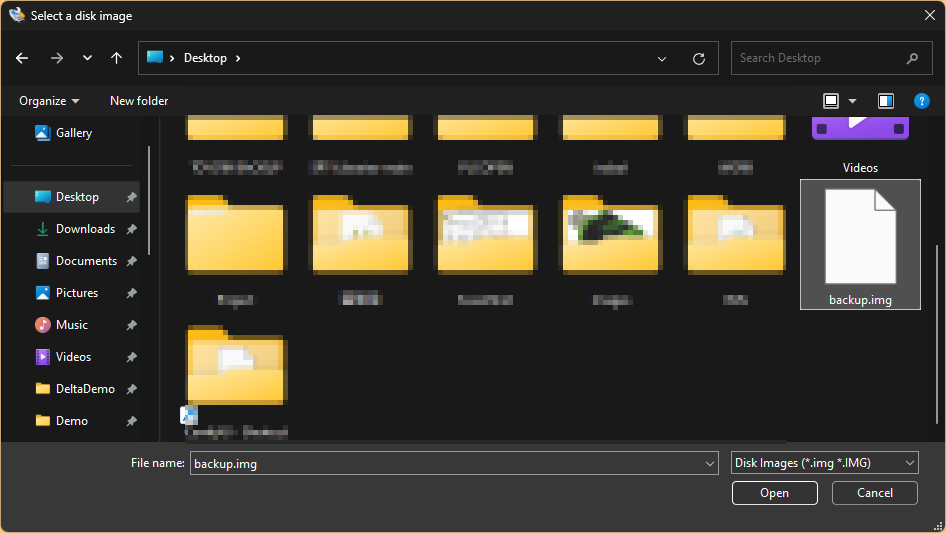The image size is (946, 533).
Task: Click pin icon next to Desktop
Action: tap(131, 197)
